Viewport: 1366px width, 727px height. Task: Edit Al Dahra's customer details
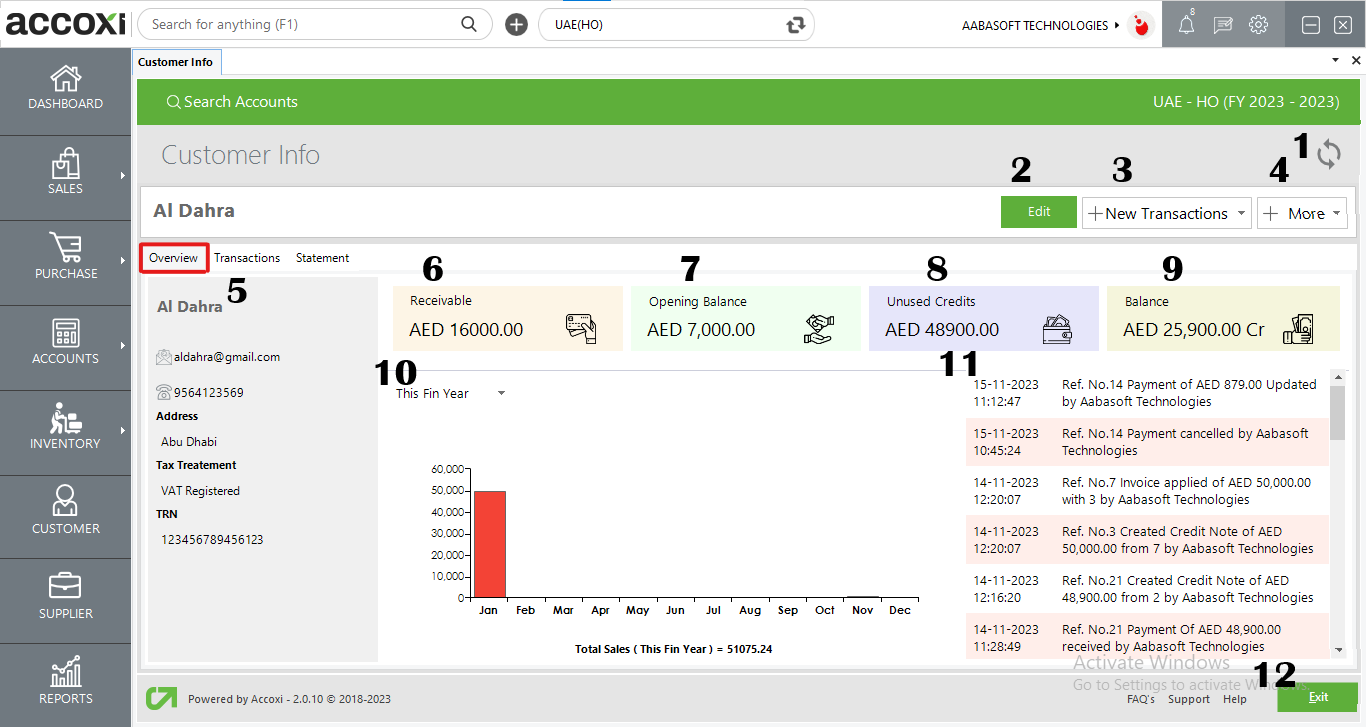(x=1038, y=212)
